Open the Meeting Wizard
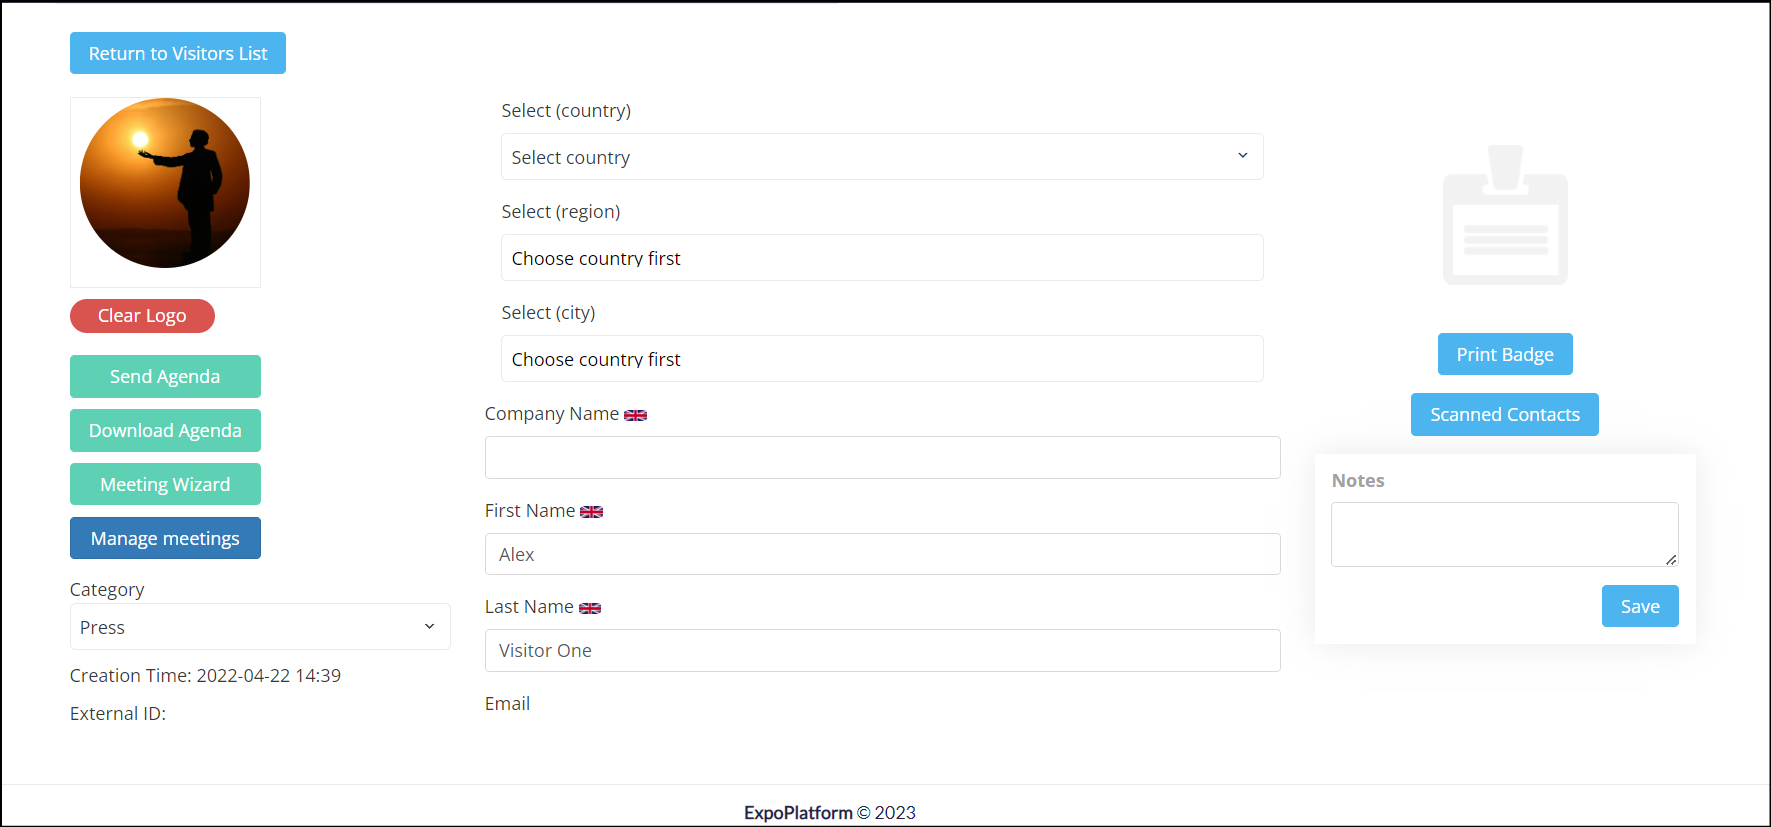This screenshot has height=827, width=1771. click(165, 484)
